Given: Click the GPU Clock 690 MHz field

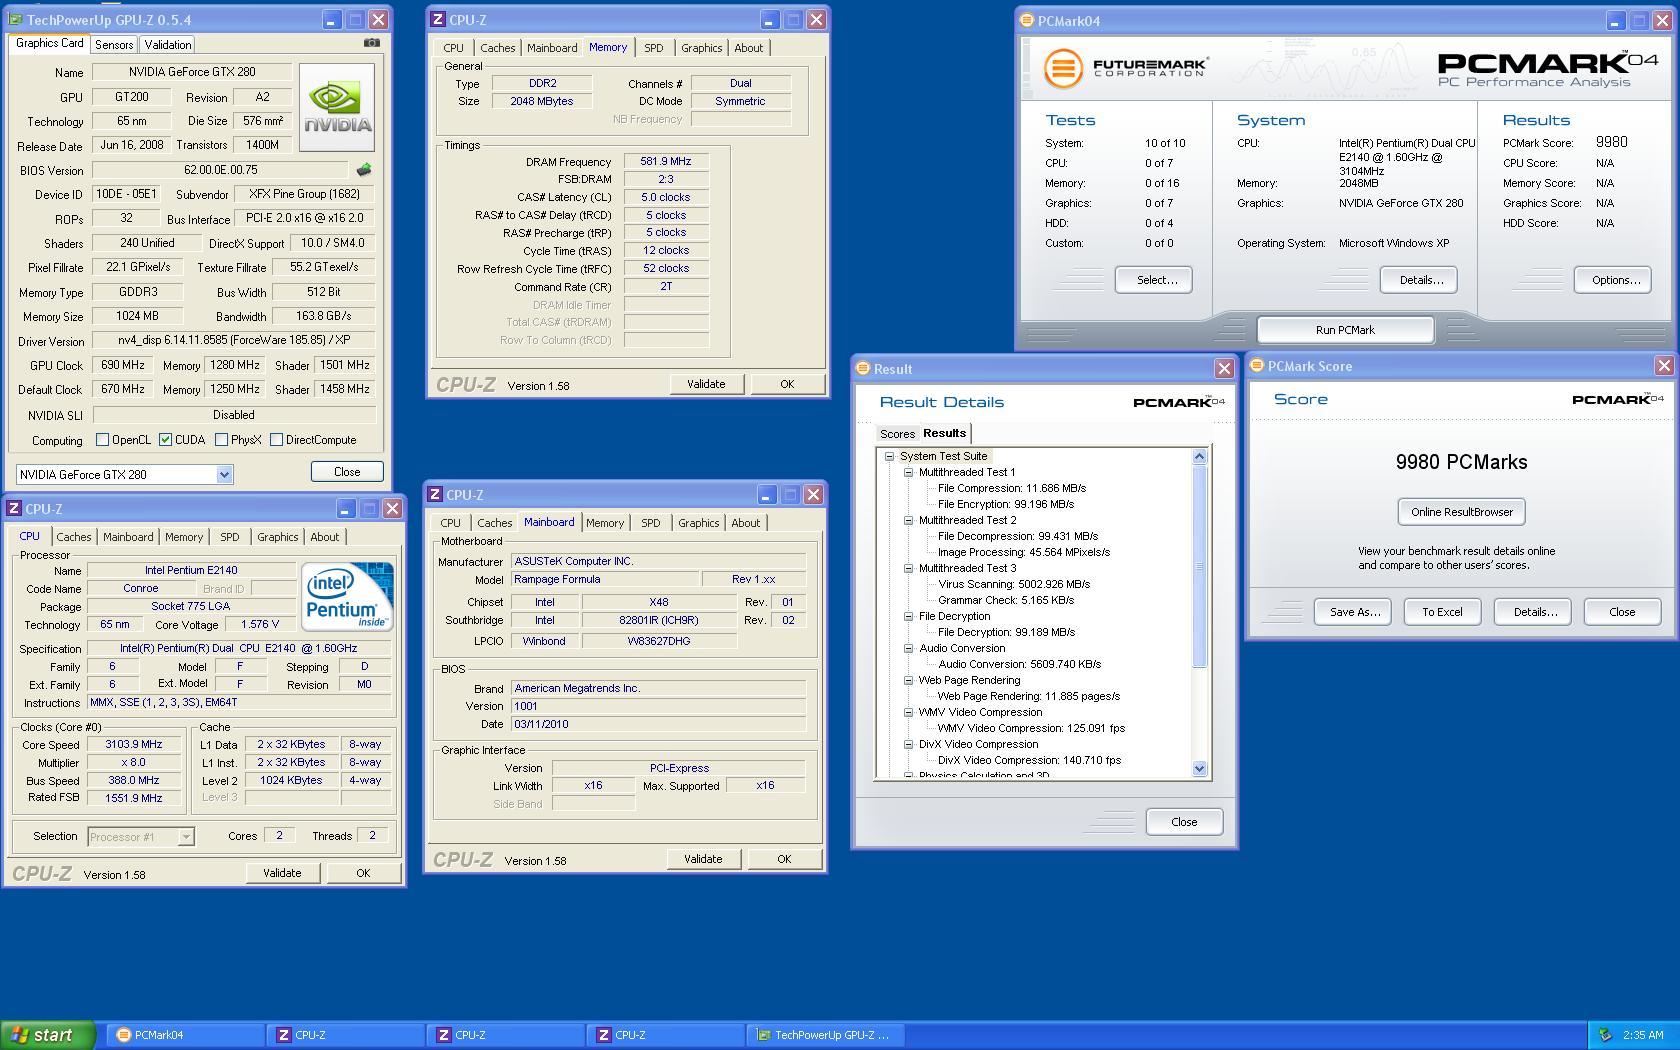Looking at the screenshot, I should coord(123,365).
